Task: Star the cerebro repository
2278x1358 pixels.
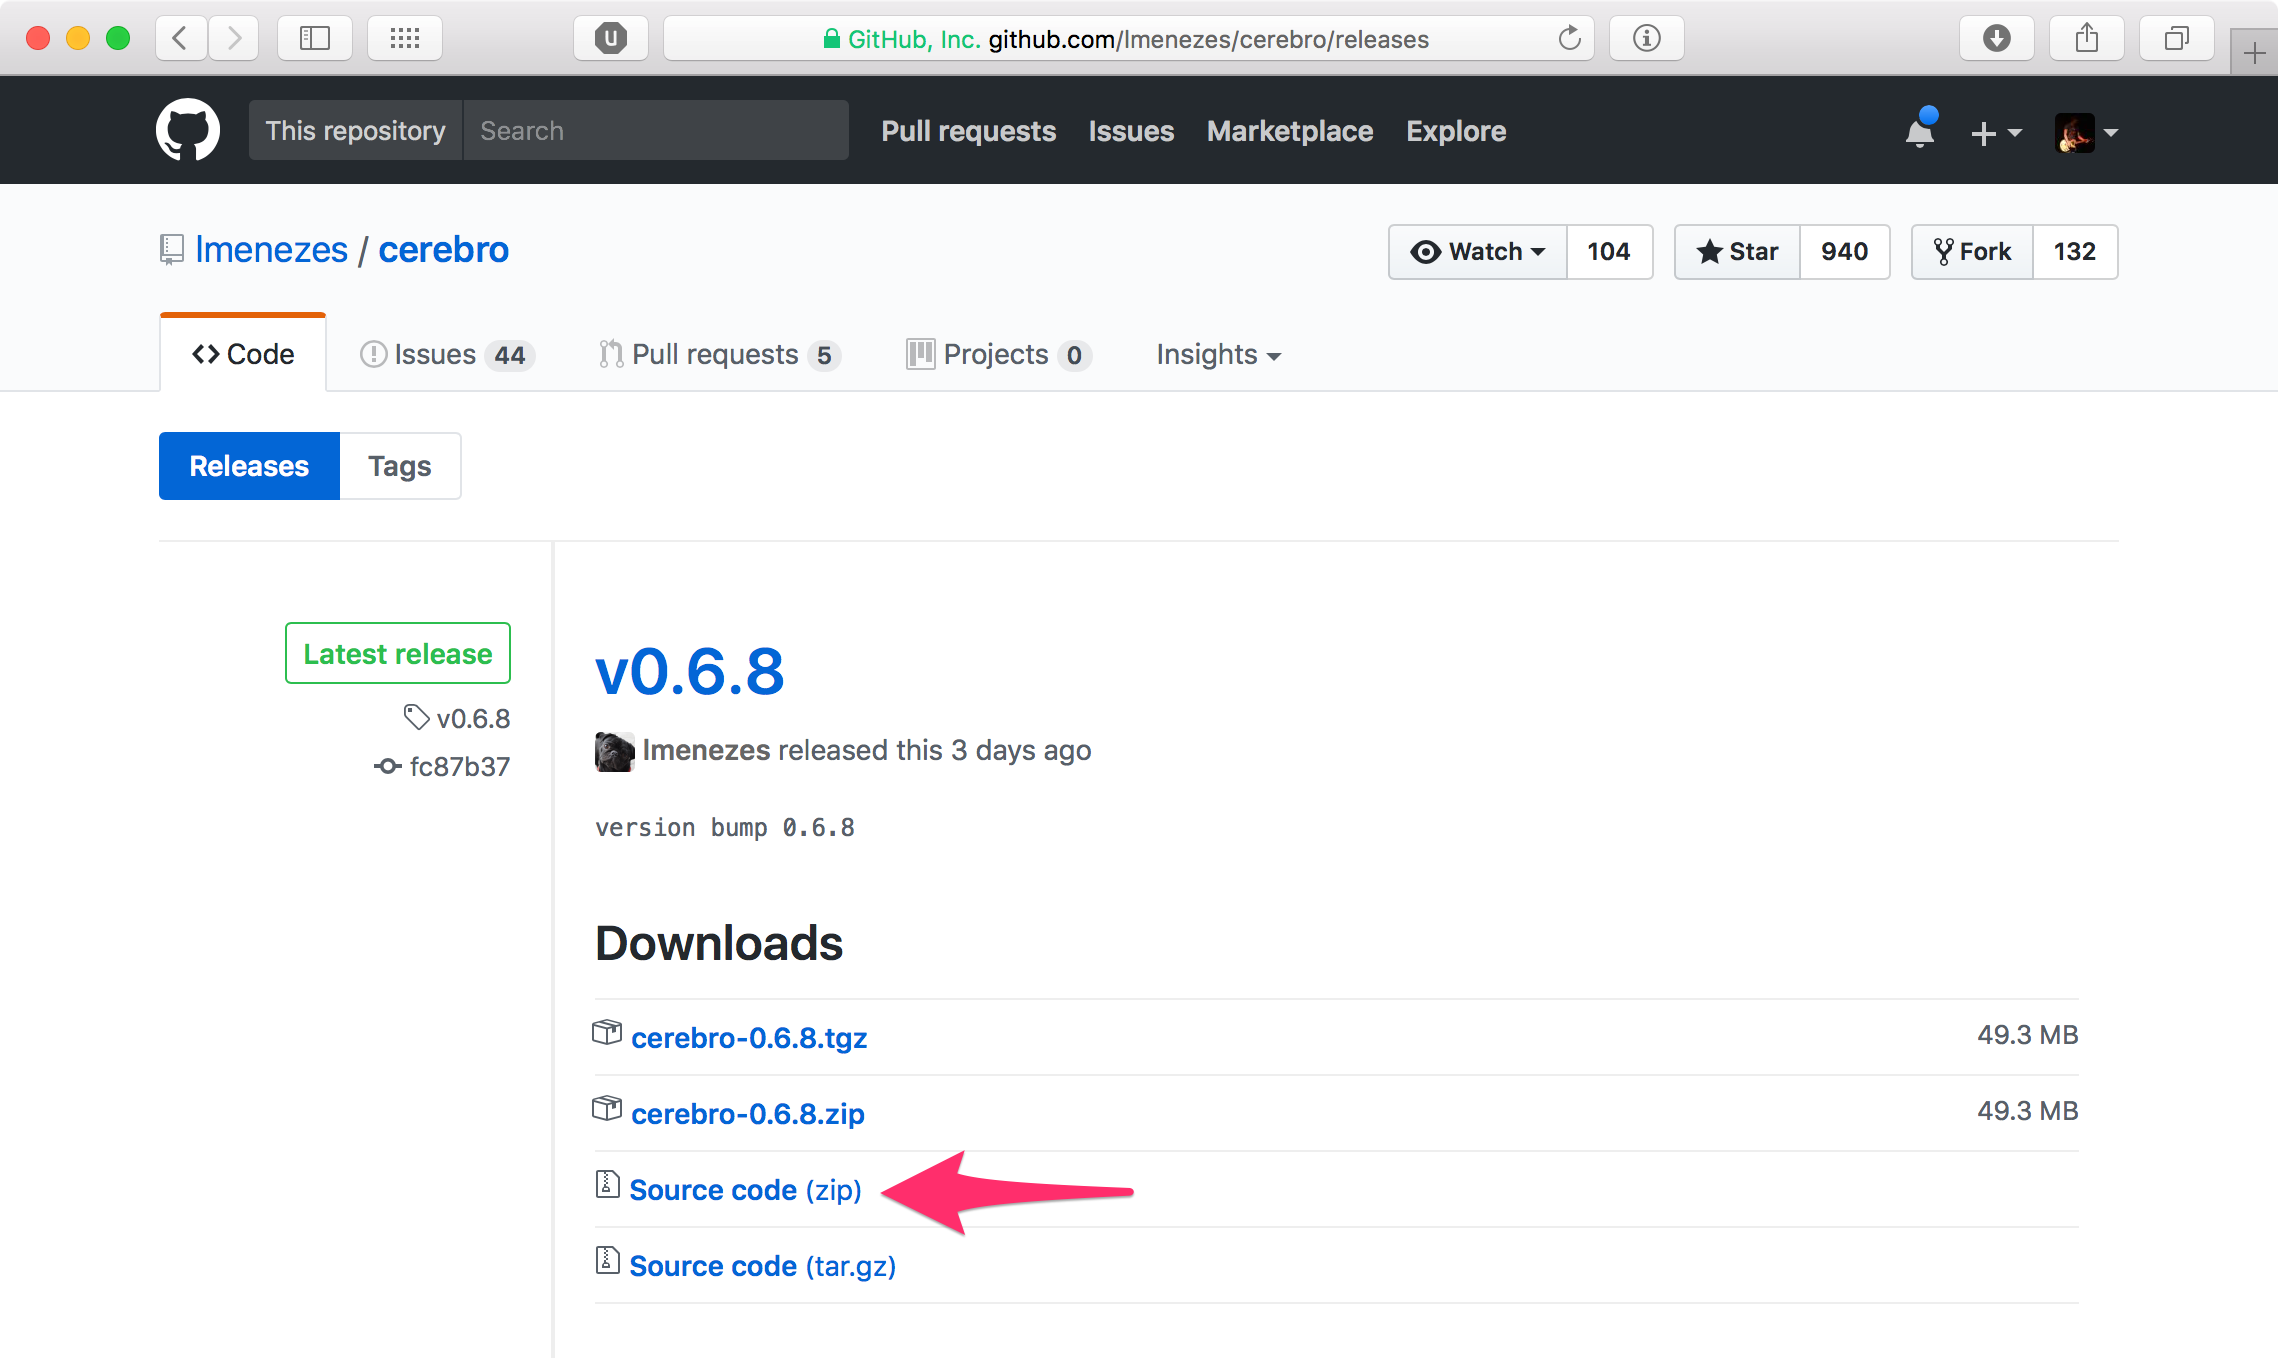Action: click(1738, 252)
